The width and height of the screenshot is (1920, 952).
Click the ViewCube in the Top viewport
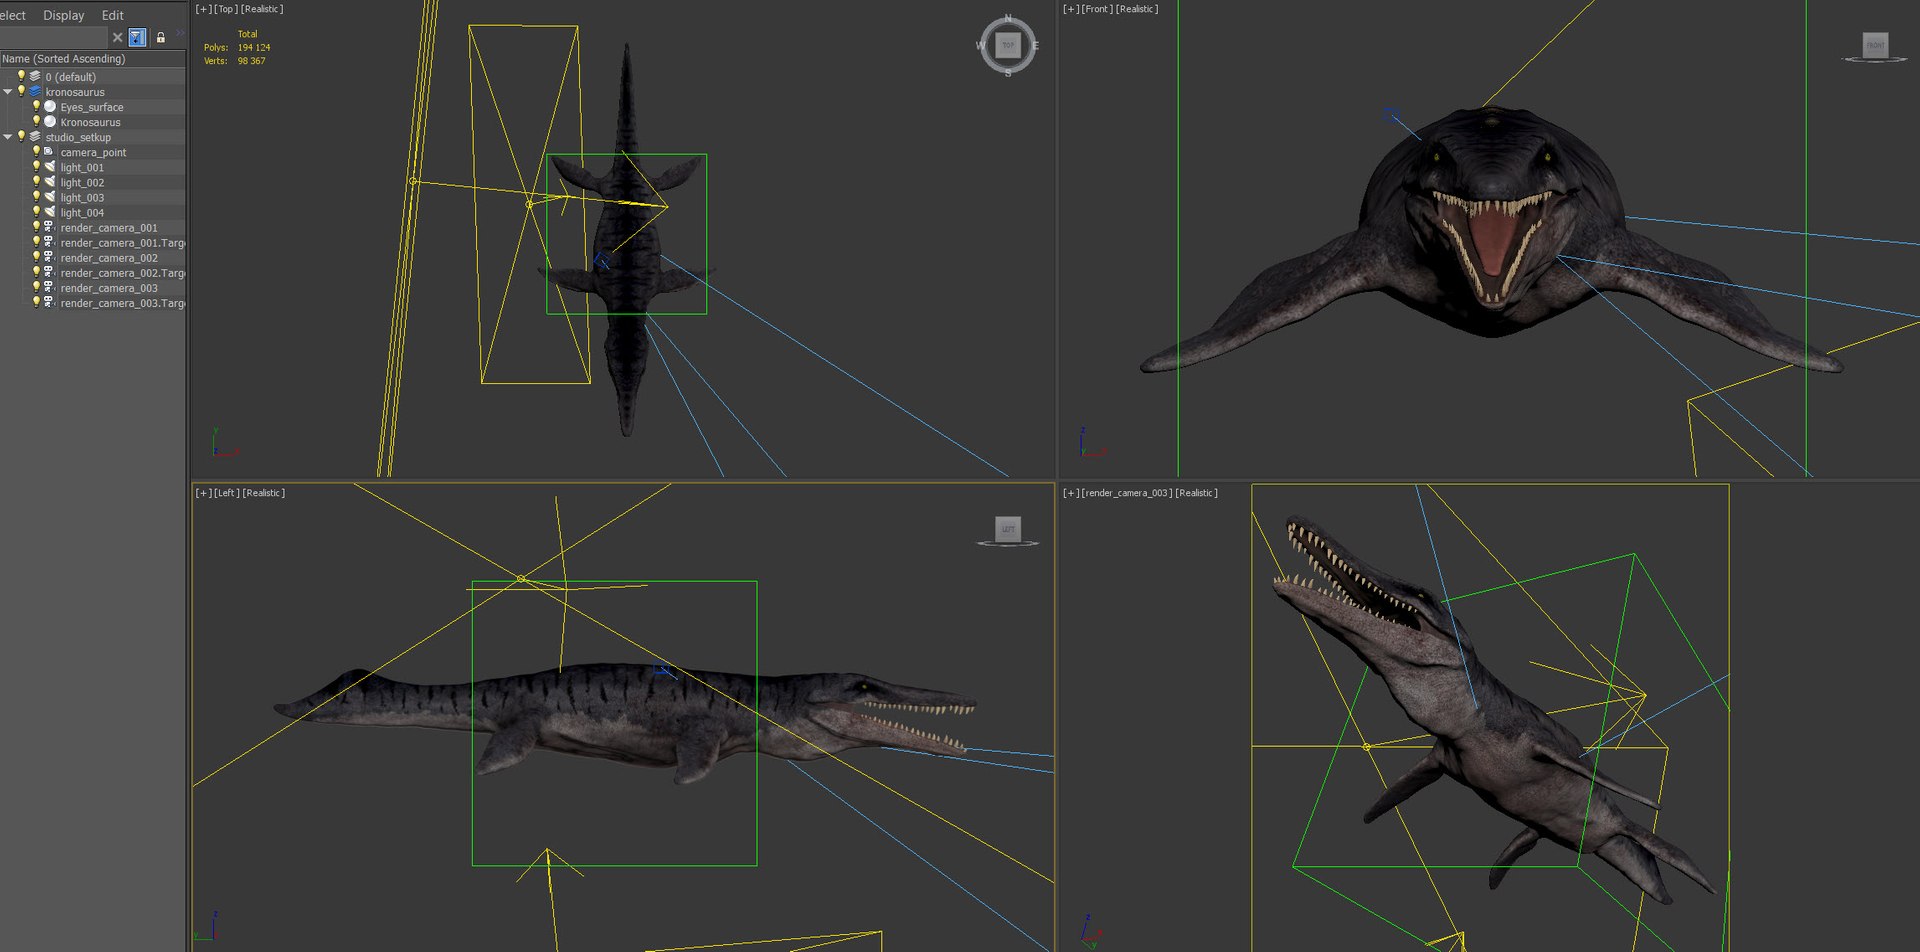pos(1008,45)
